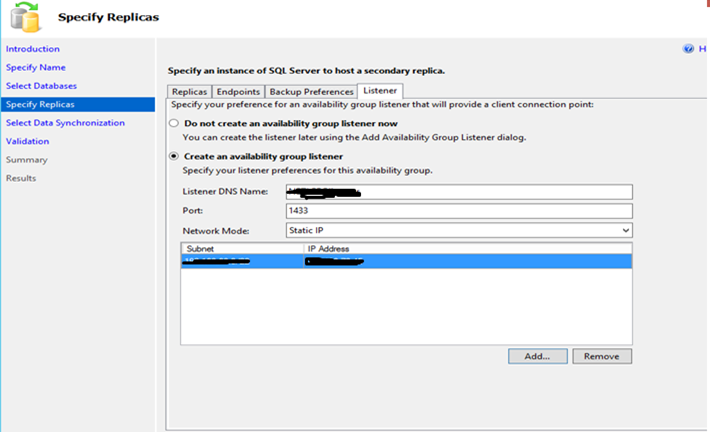Go to the Validation step
This screenshot has height=432, width=710.
(x=27, y=141)
